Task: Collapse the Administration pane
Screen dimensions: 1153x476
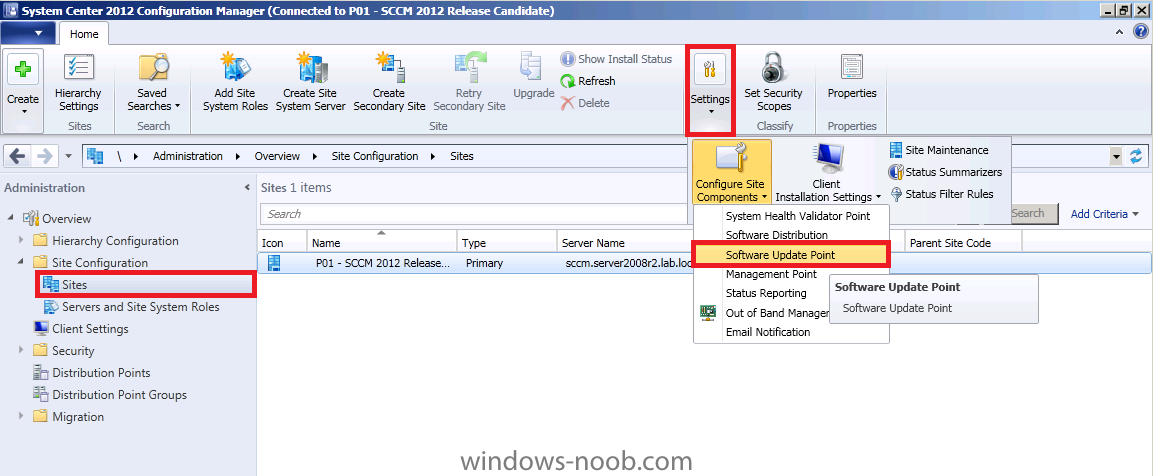Action: pos(247,188)
